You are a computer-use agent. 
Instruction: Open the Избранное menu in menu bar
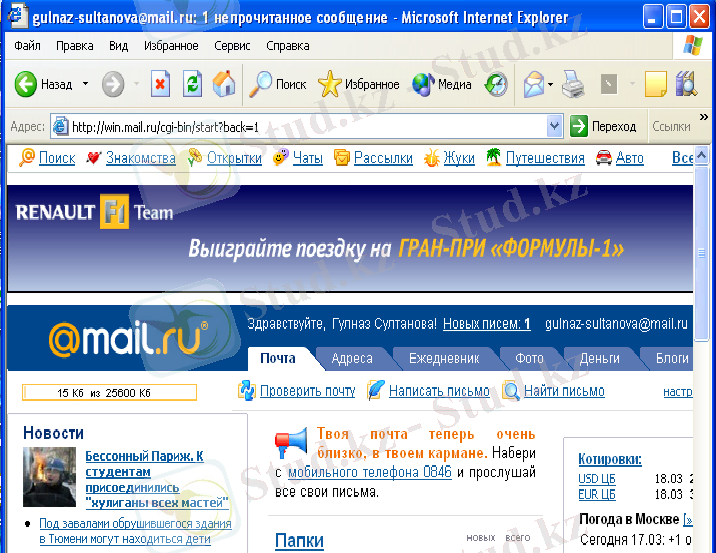(x=171, y=46)
